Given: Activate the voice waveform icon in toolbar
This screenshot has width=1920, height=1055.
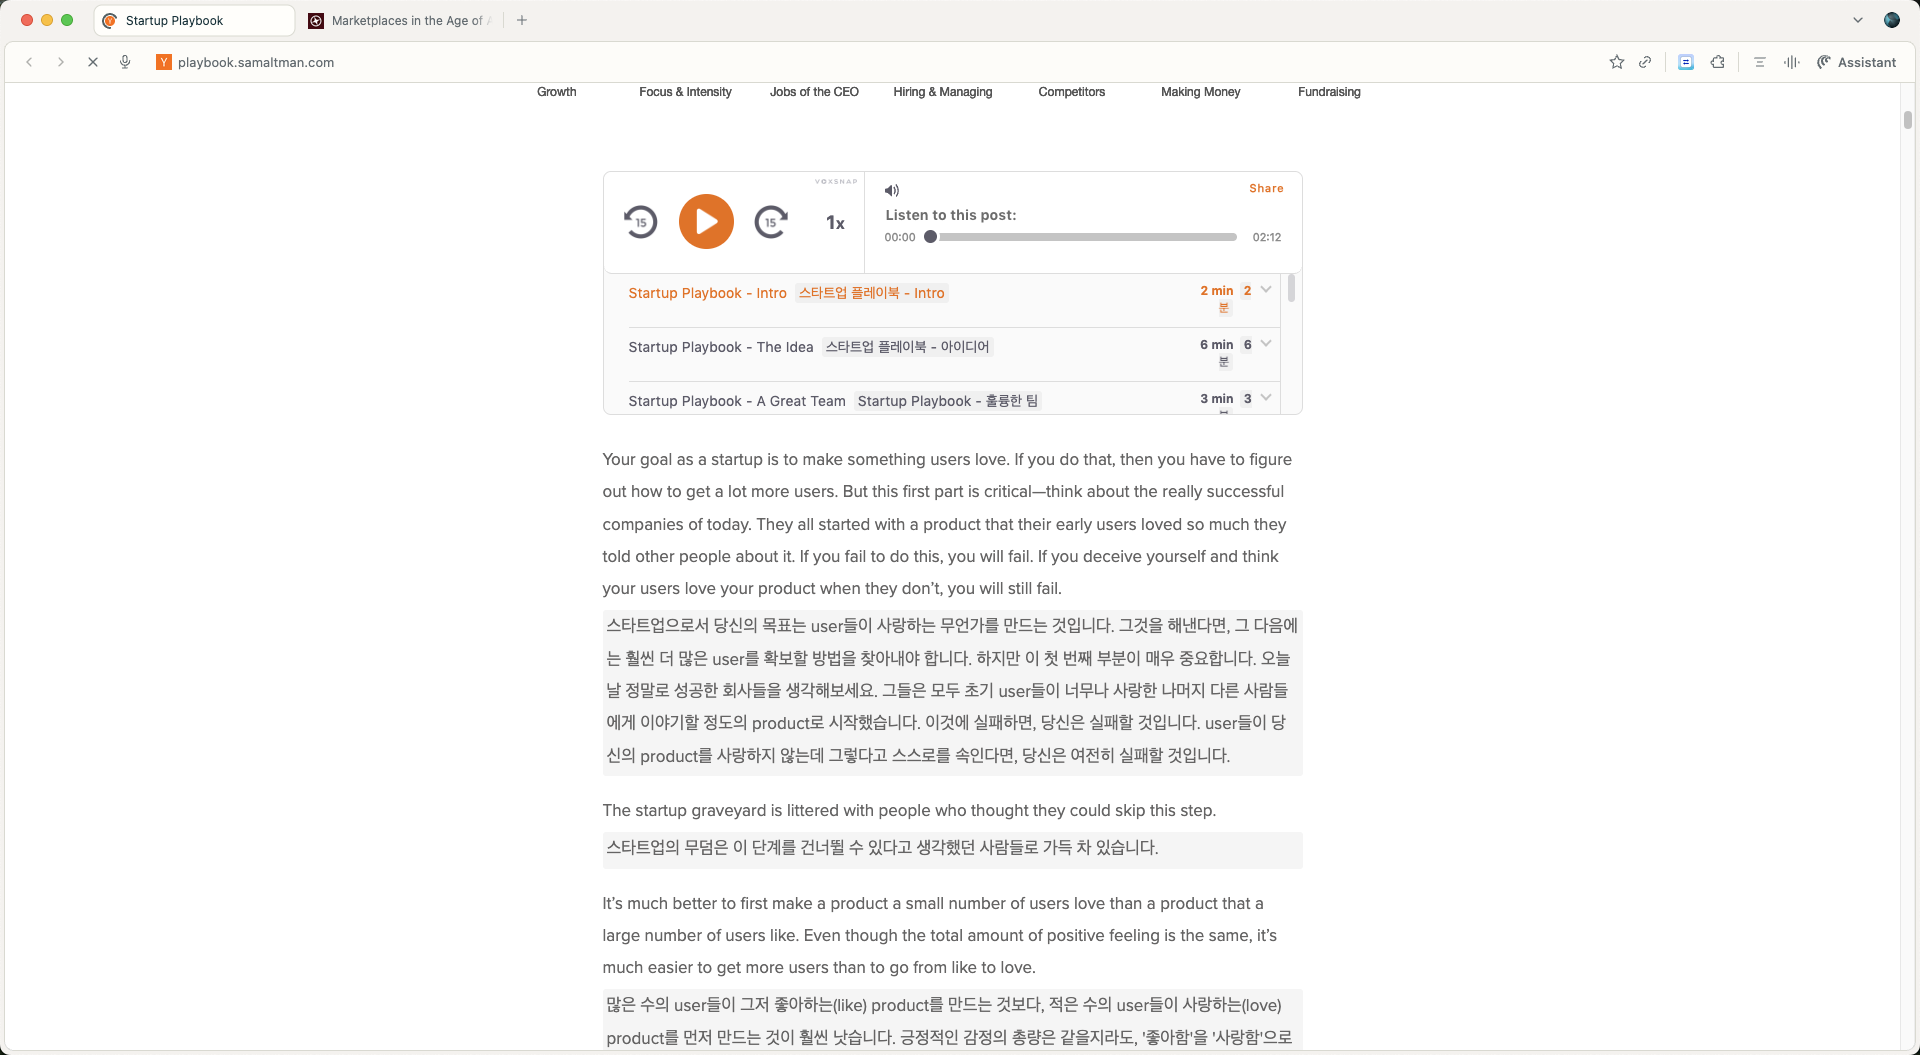Looking at the screenshot, I should (x=1790, y=62).
